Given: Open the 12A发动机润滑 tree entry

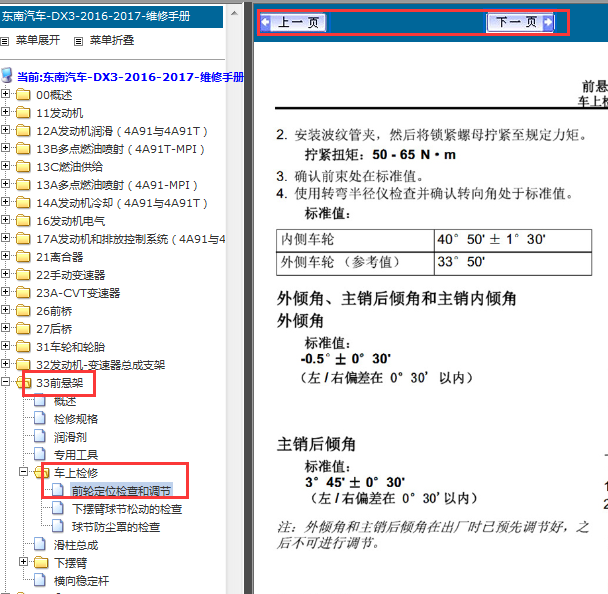Looking at the screenshot, I should coord(121,131).
